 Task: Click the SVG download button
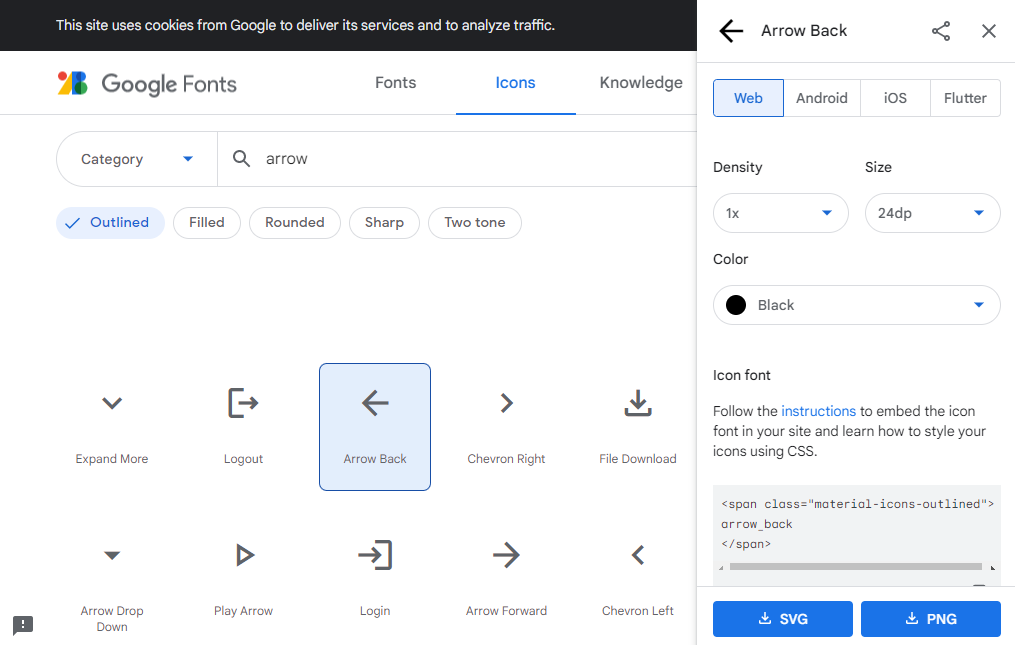click(782, 618)
